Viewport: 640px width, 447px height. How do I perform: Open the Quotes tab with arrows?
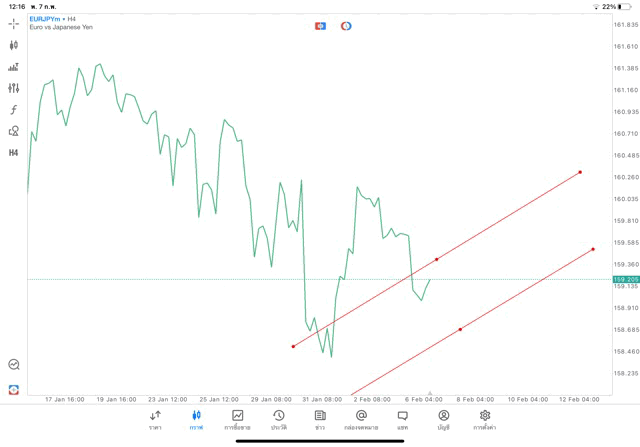point(155,419)
